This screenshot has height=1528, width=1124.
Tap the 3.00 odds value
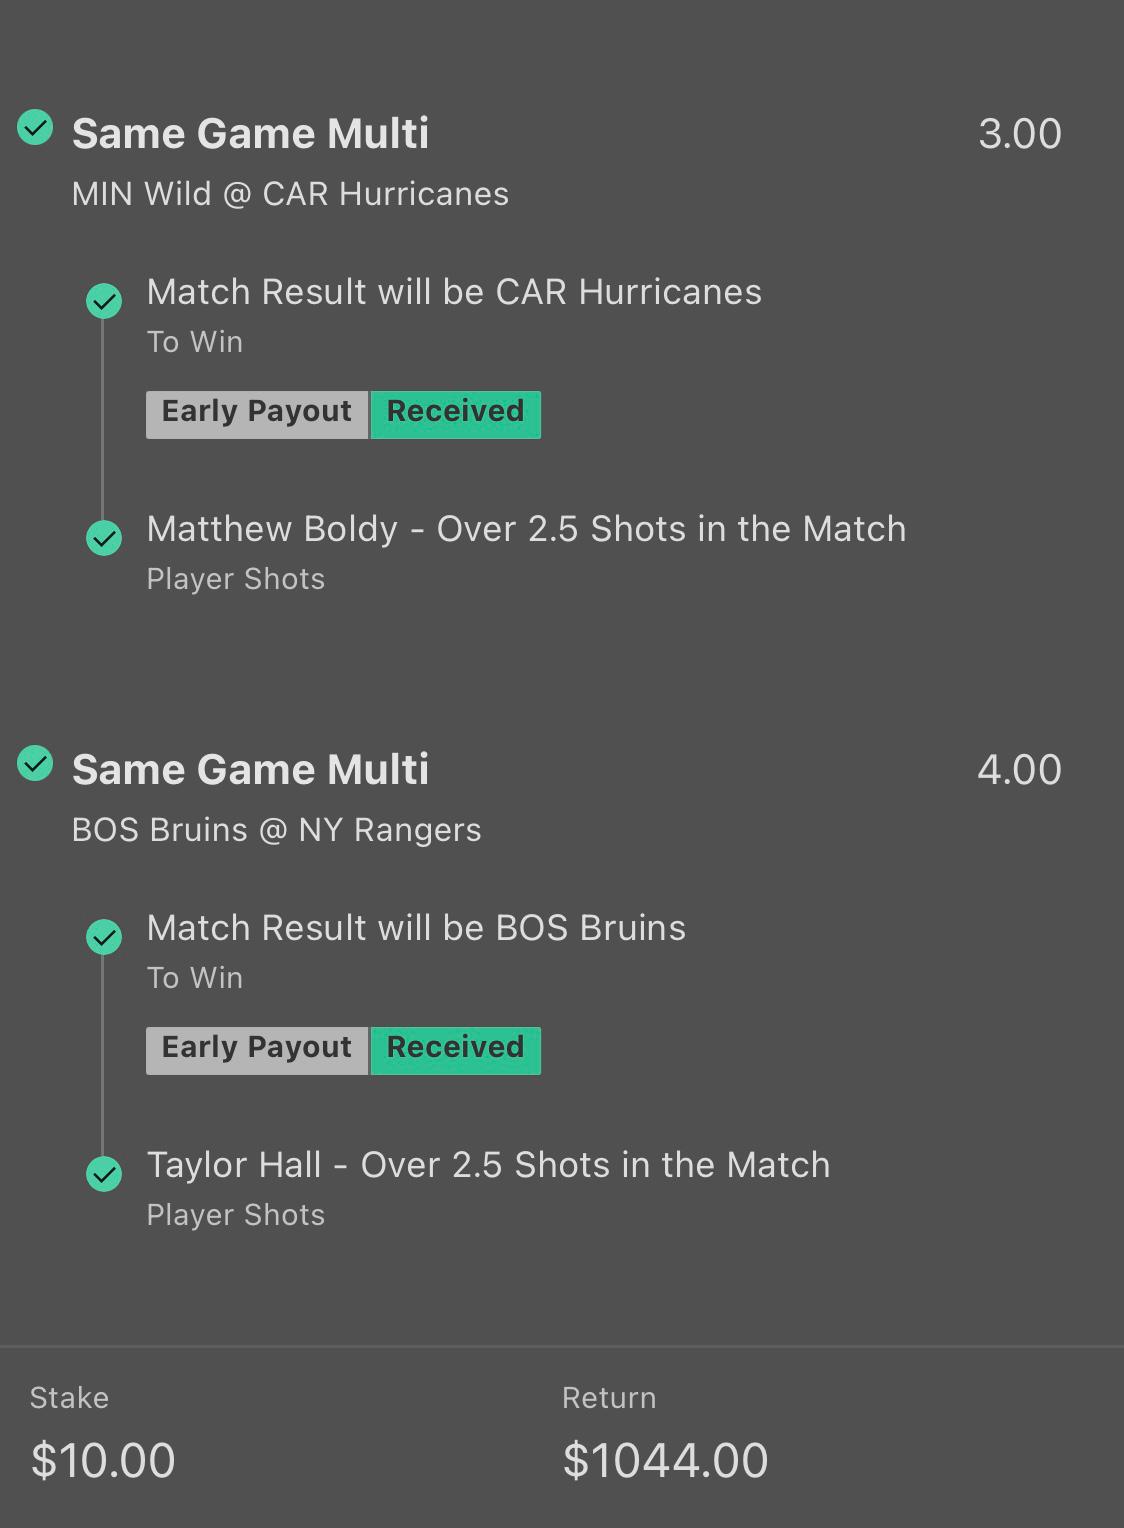point(1020,134)
